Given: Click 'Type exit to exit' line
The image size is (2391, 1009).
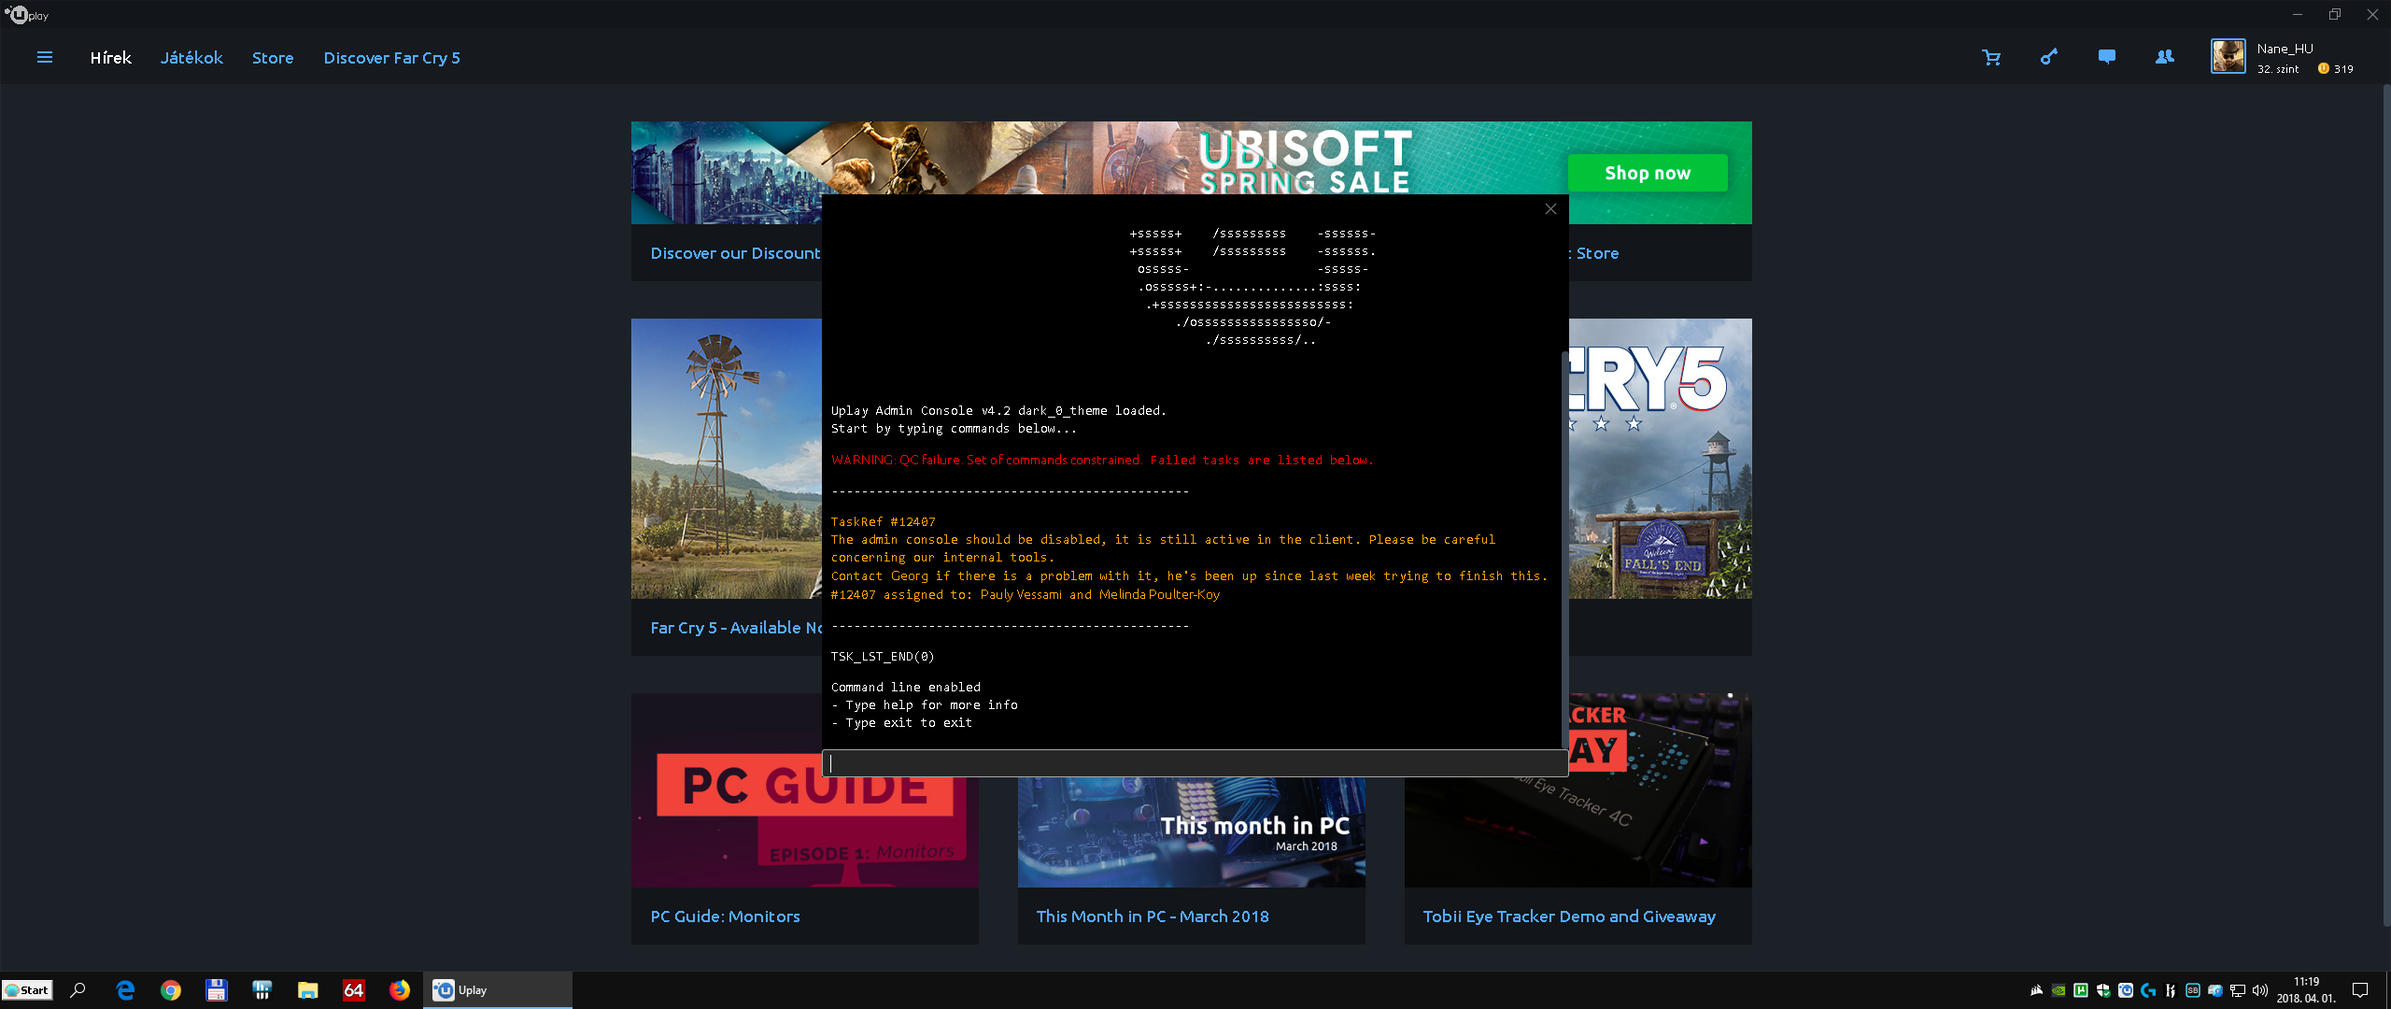Looking at the screenshot, I should [901, 723].
